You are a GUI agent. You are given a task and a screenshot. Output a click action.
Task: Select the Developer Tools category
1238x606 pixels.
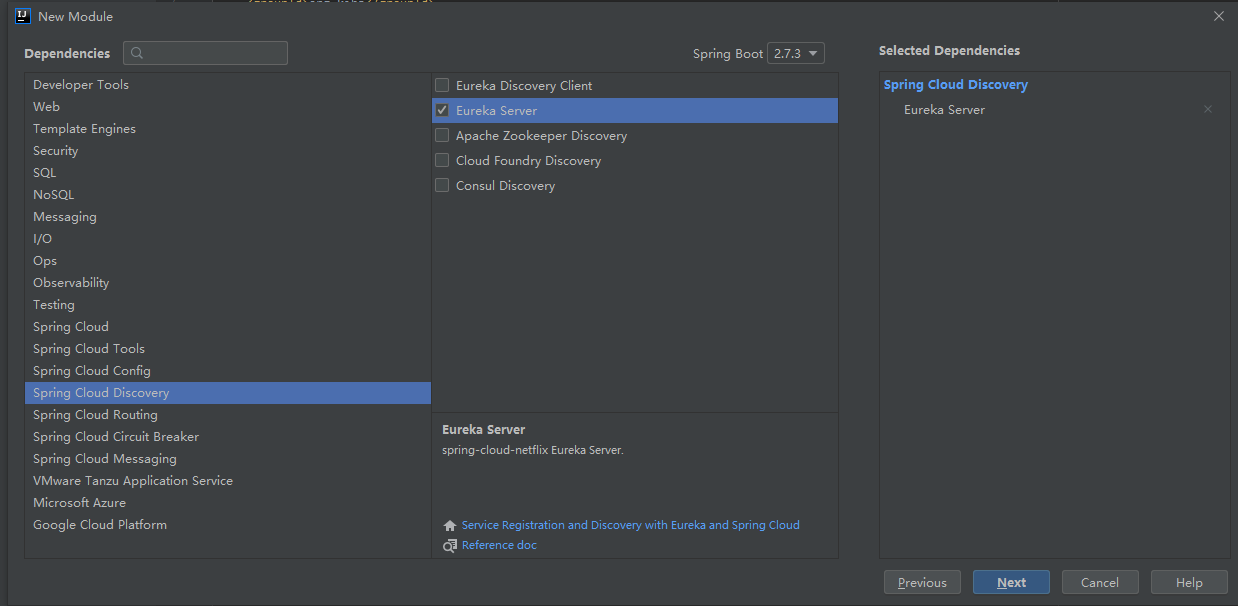click(228, 85)
